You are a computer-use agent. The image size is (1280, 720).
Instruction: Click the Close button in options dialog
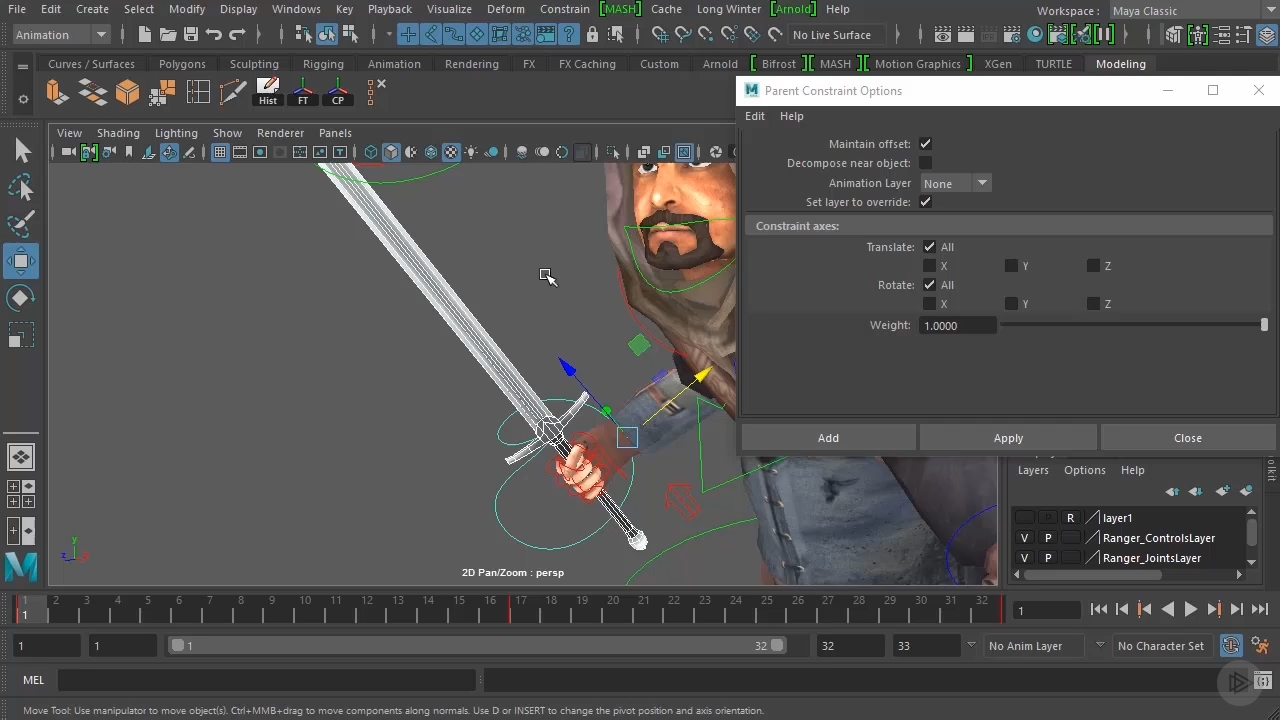(1188, 438)
